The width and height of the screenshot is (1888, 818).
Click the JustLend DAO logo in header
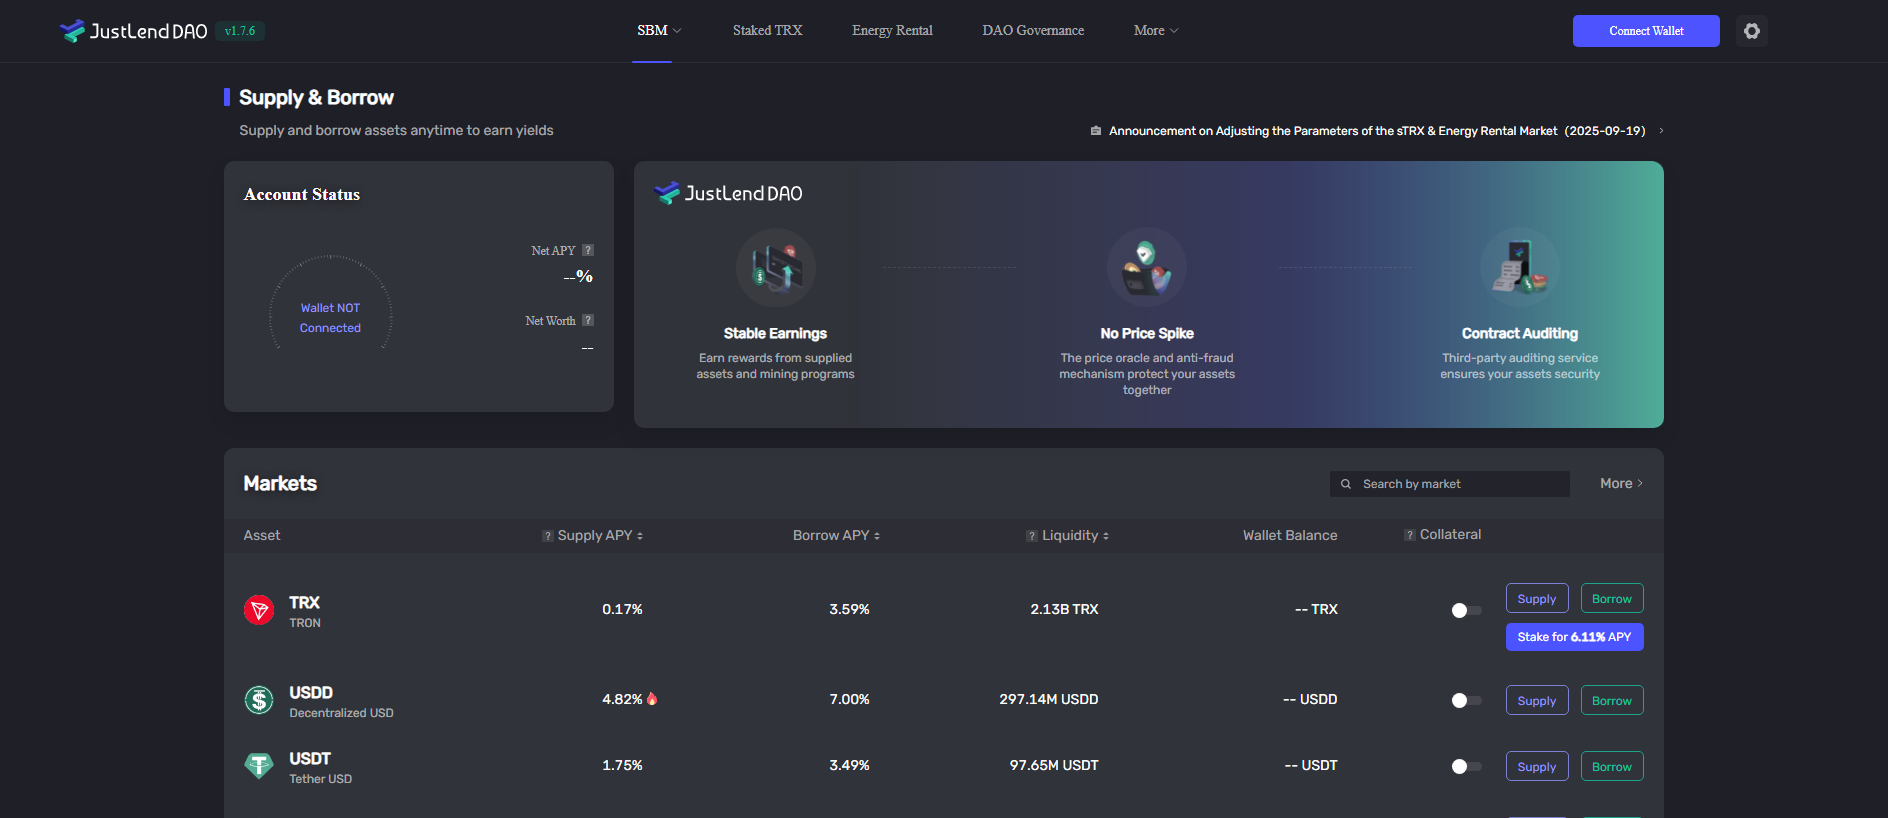pos(134,31)
